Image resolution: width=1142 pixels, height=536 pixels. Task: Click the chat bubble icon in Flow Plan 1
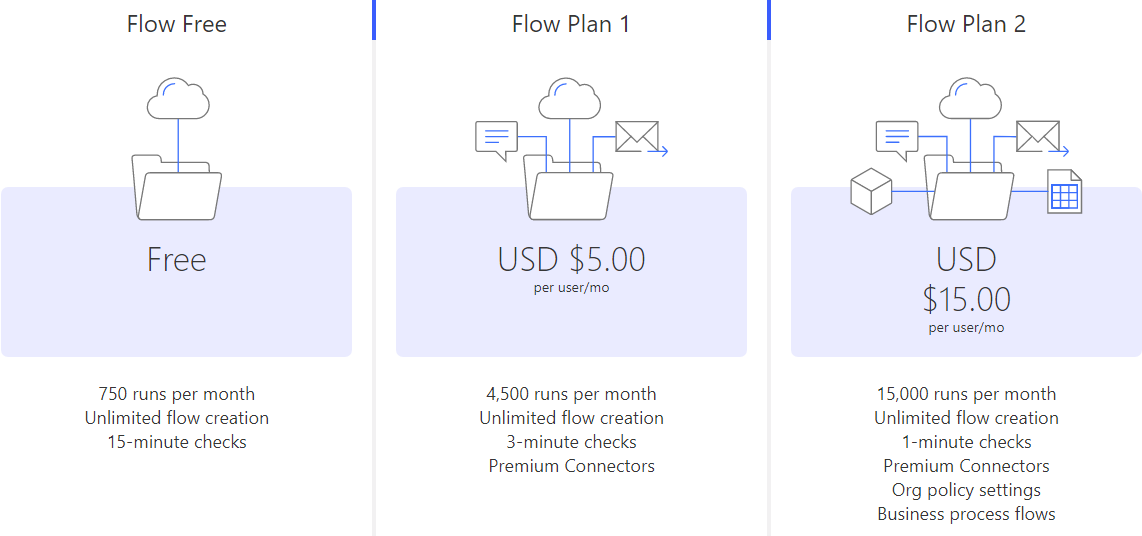coord(496,139)
